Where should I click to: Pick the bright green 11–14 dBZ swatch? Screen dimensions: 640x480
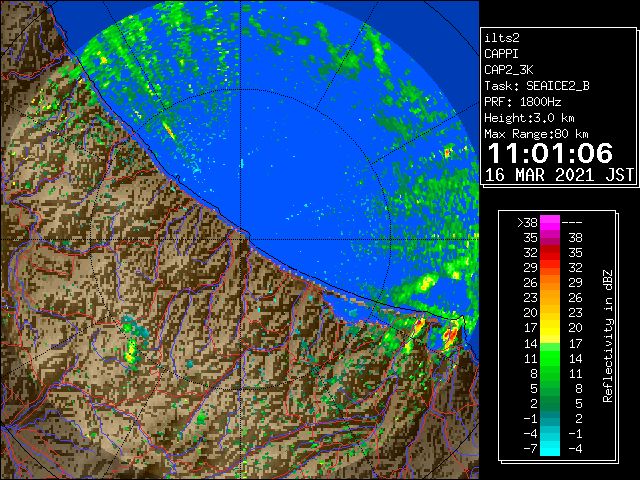[550, 358]
